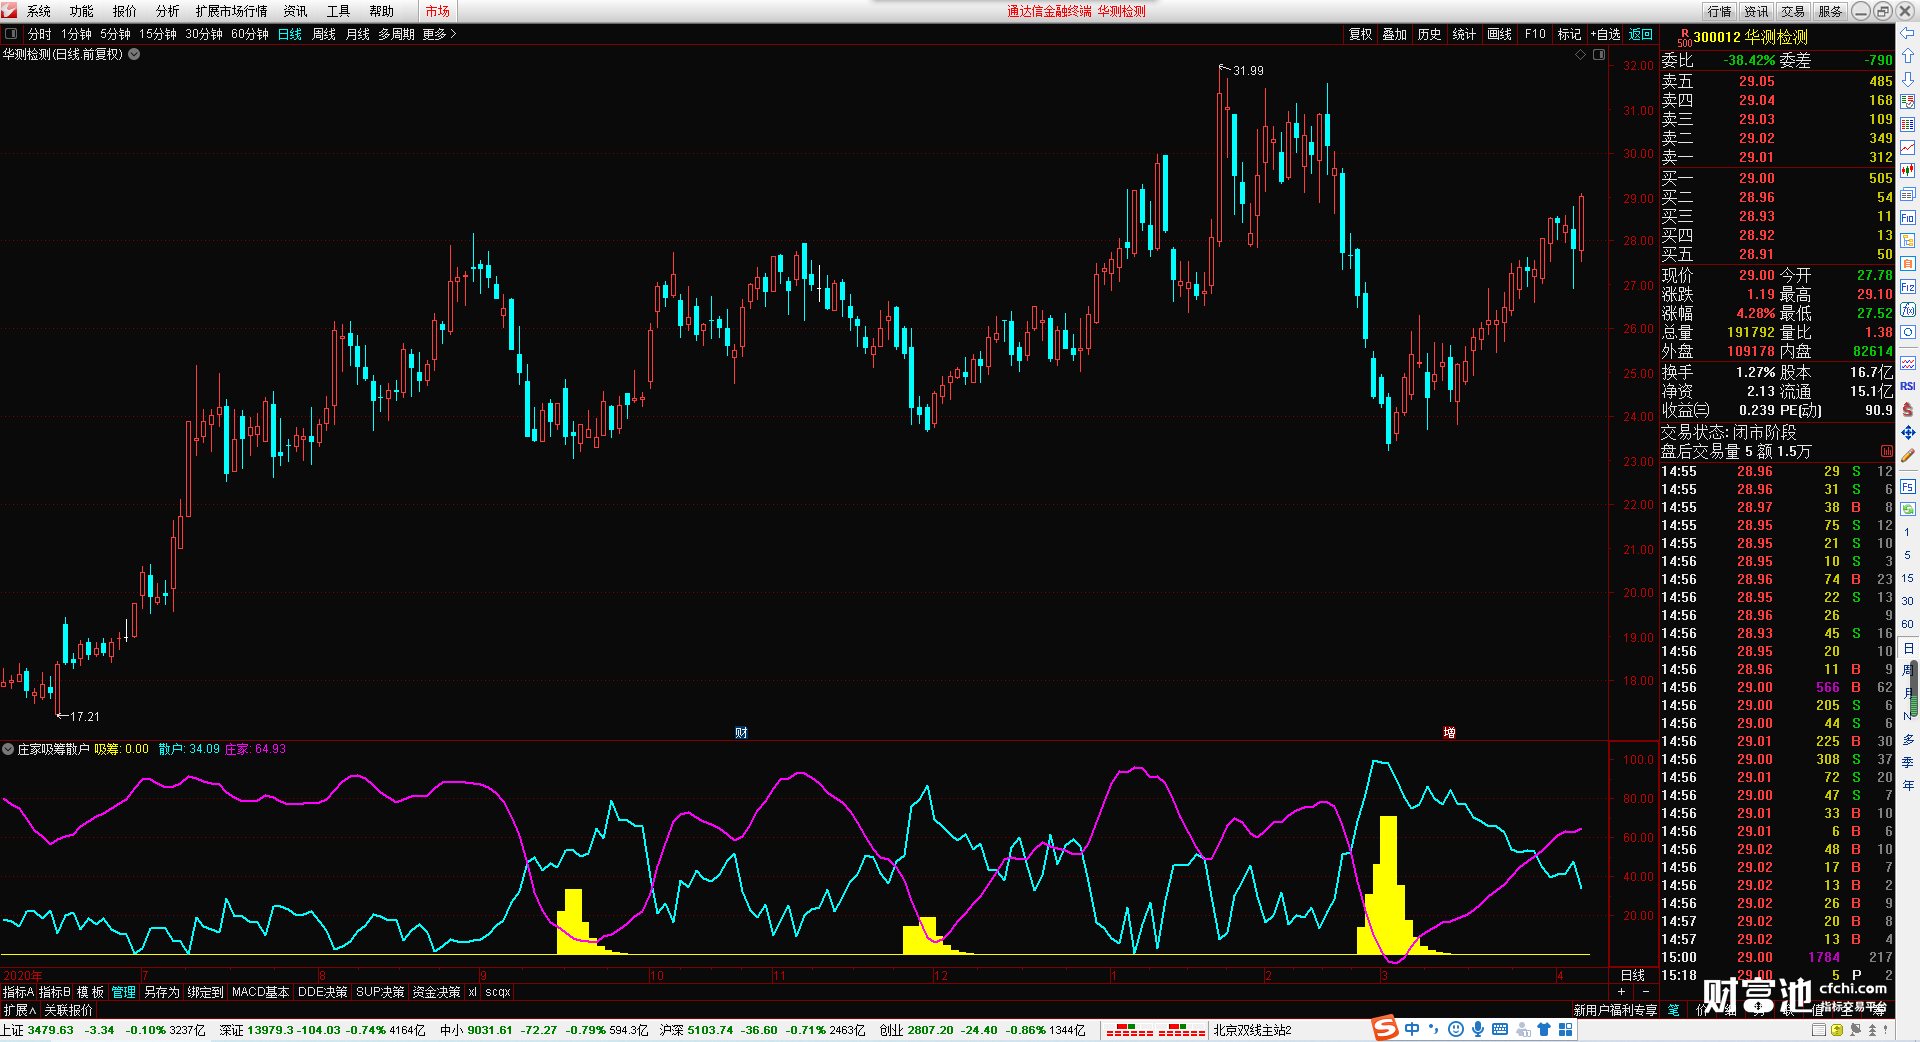The width and height of the screenshot is (1920, 1042).
Task: Open the 历史 history dropdown
Action: (1429, 34)
